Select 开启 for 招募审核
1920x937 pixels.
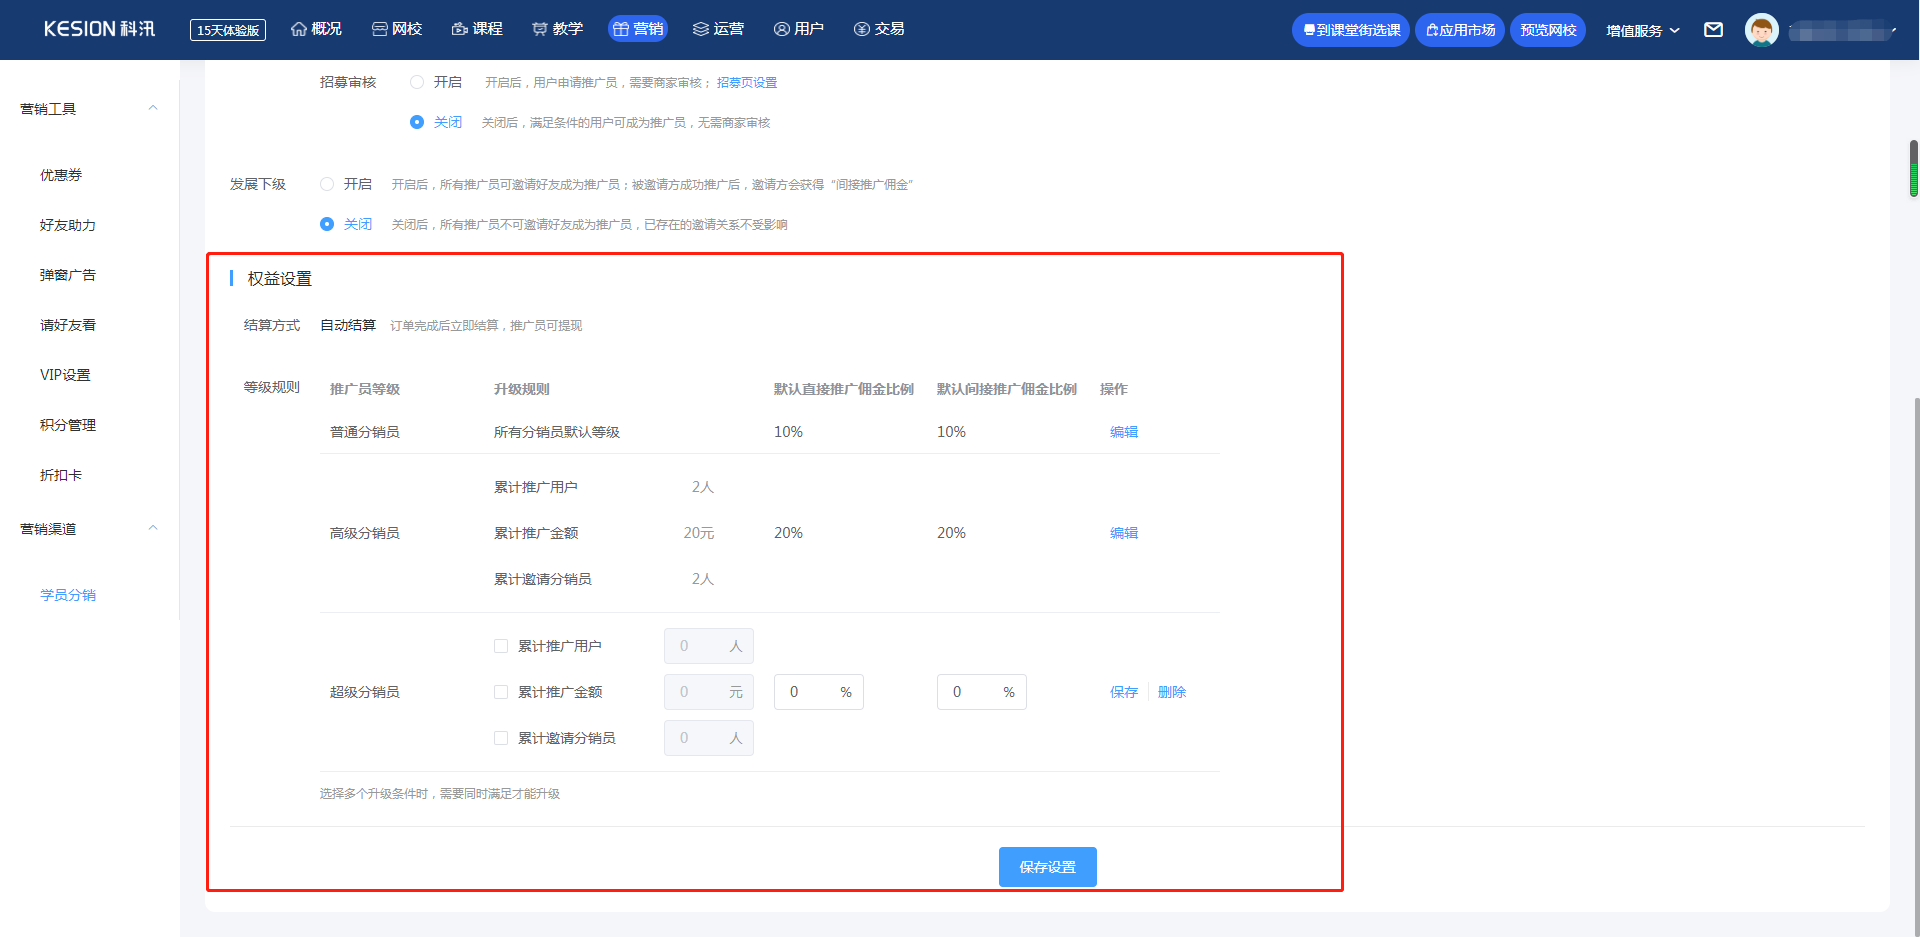pos(417,82)
